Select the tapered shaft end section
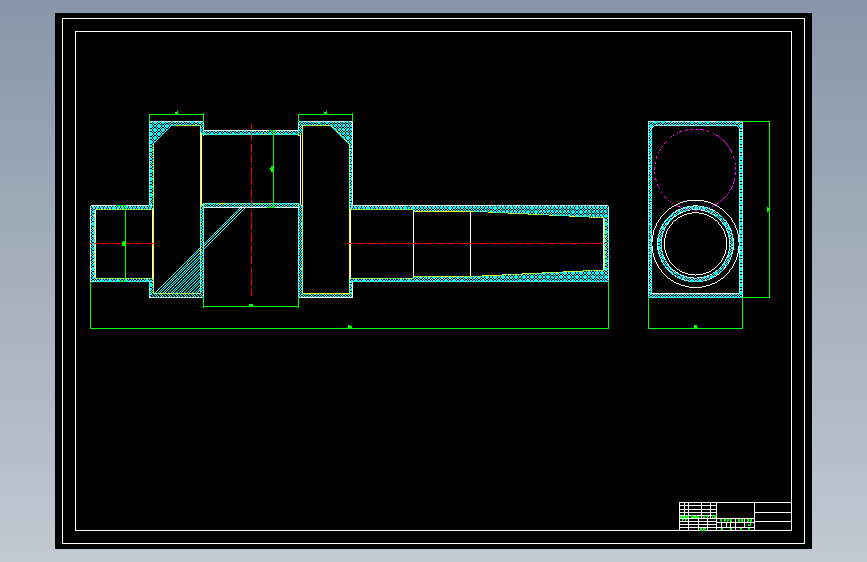Viewport: 867px width, 562px height. pyautogui.click(x=537, y=243)
